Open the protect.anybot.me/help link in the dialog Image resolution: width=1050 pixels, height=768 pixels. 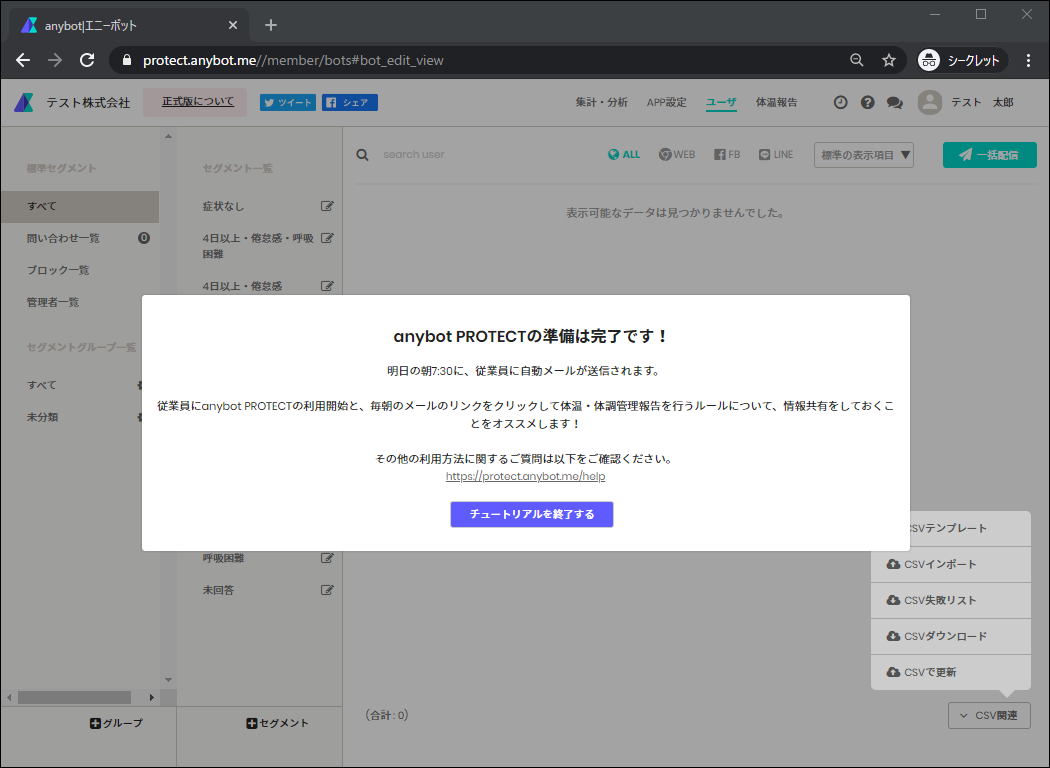(525, 476)
